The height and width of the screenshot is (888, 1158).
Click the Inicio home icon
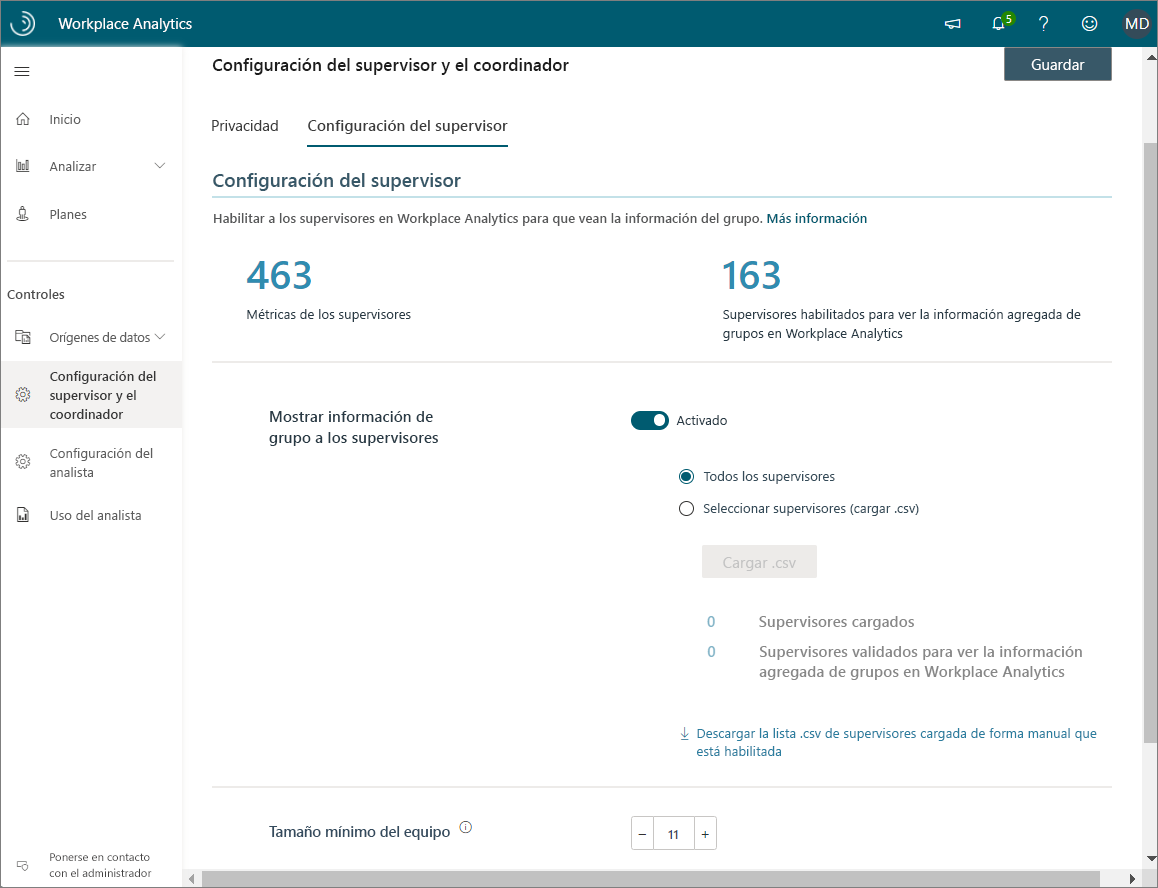(x=23, y=119)
